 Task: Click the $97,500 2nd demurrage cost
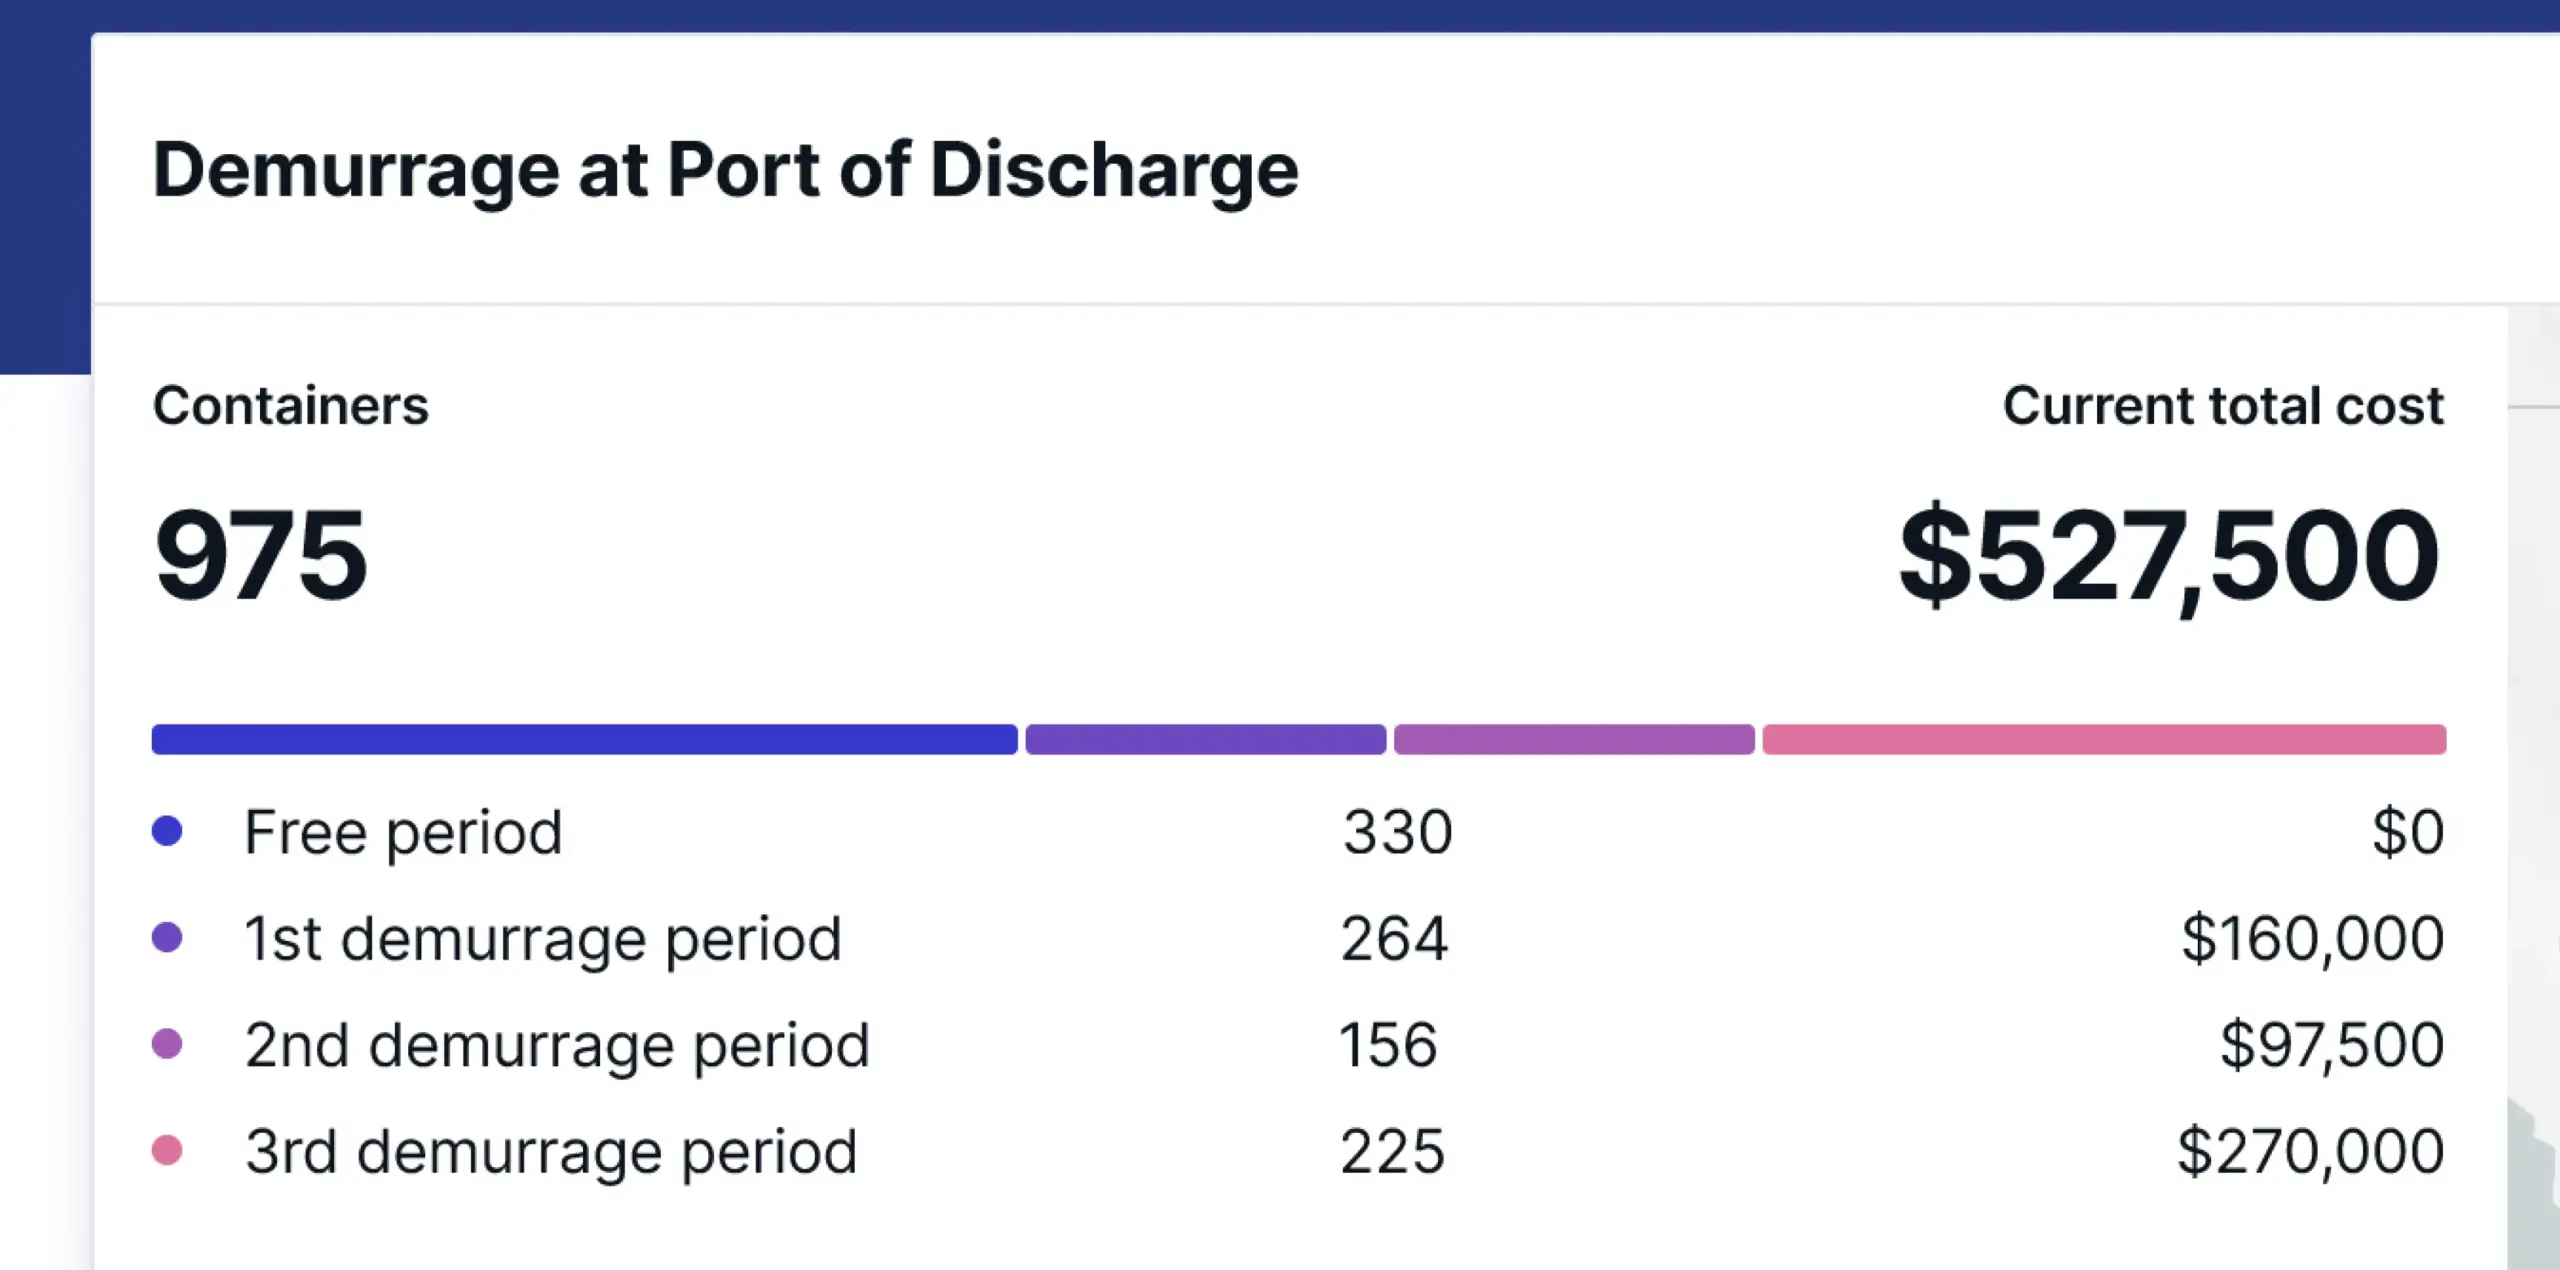(x=2332, y=1045)
